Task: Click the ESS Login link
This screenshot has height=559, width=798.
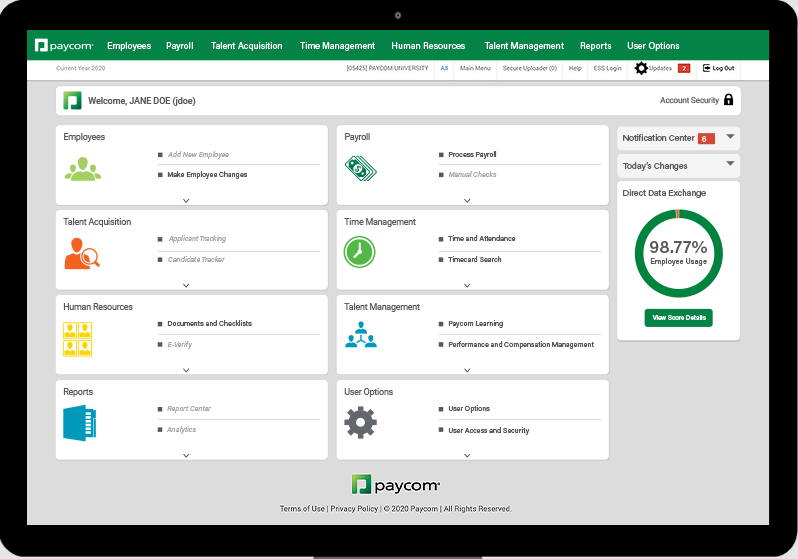Action: [607, 68]
